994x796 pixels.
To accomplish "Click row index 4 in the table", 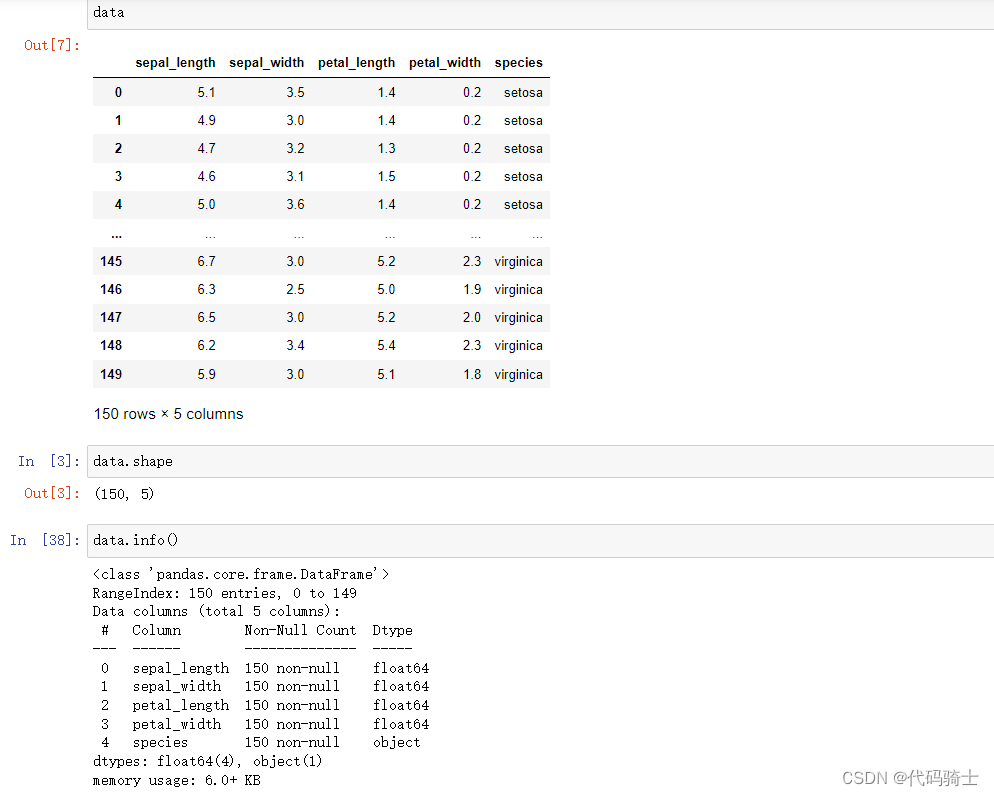I will pos(118,205).
